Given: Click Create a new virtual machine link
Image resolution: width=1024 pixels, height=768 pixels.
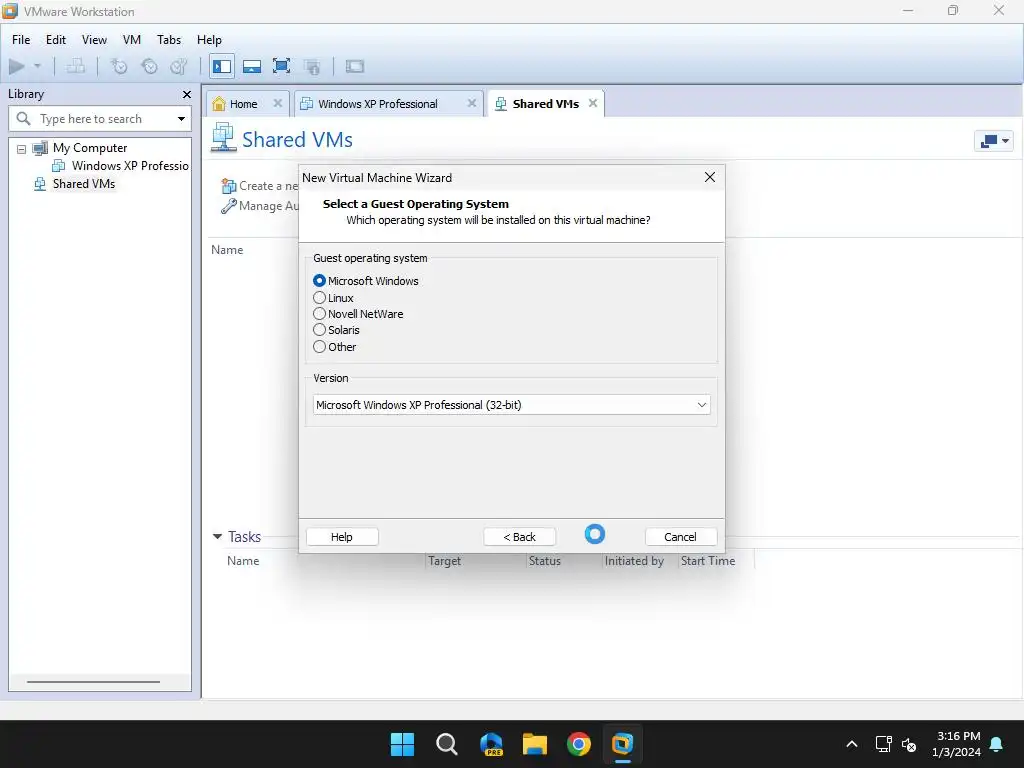Looking at the screenshot, I should [x=260, y=186].
